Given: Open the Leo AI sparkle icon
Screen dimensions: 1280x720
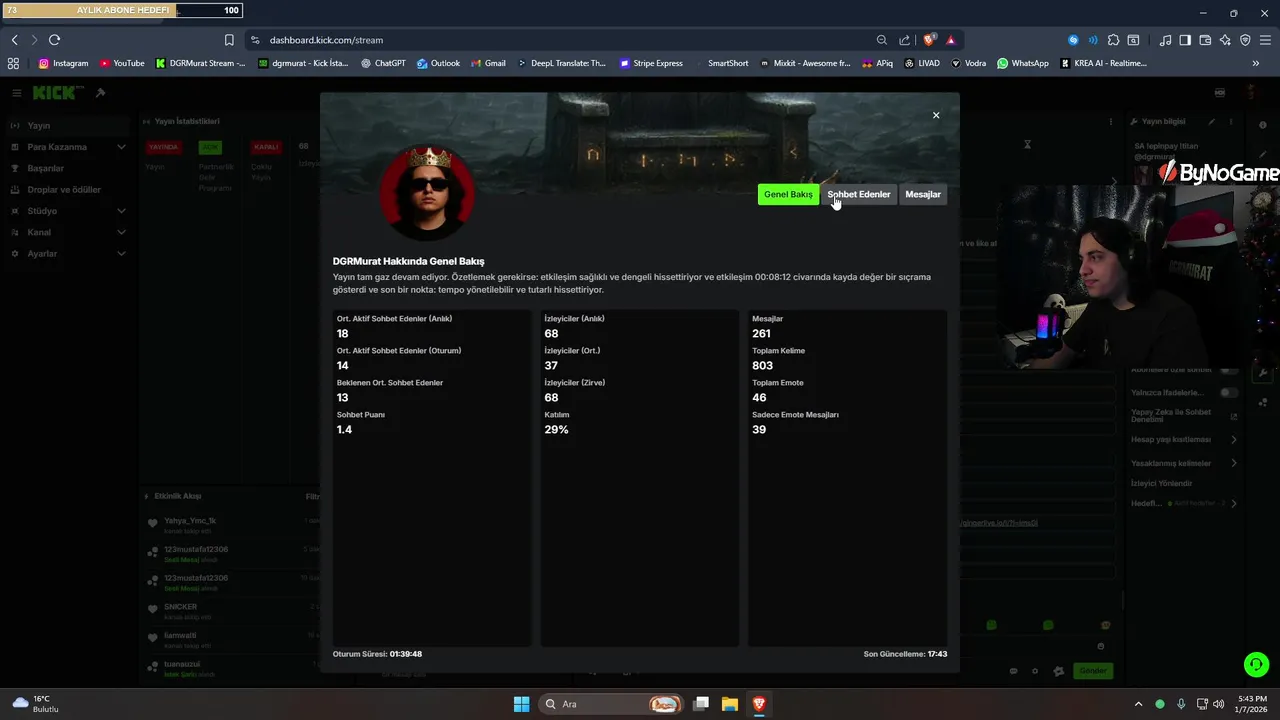Looking at the screenshot, I should [x=1225, y=40].
